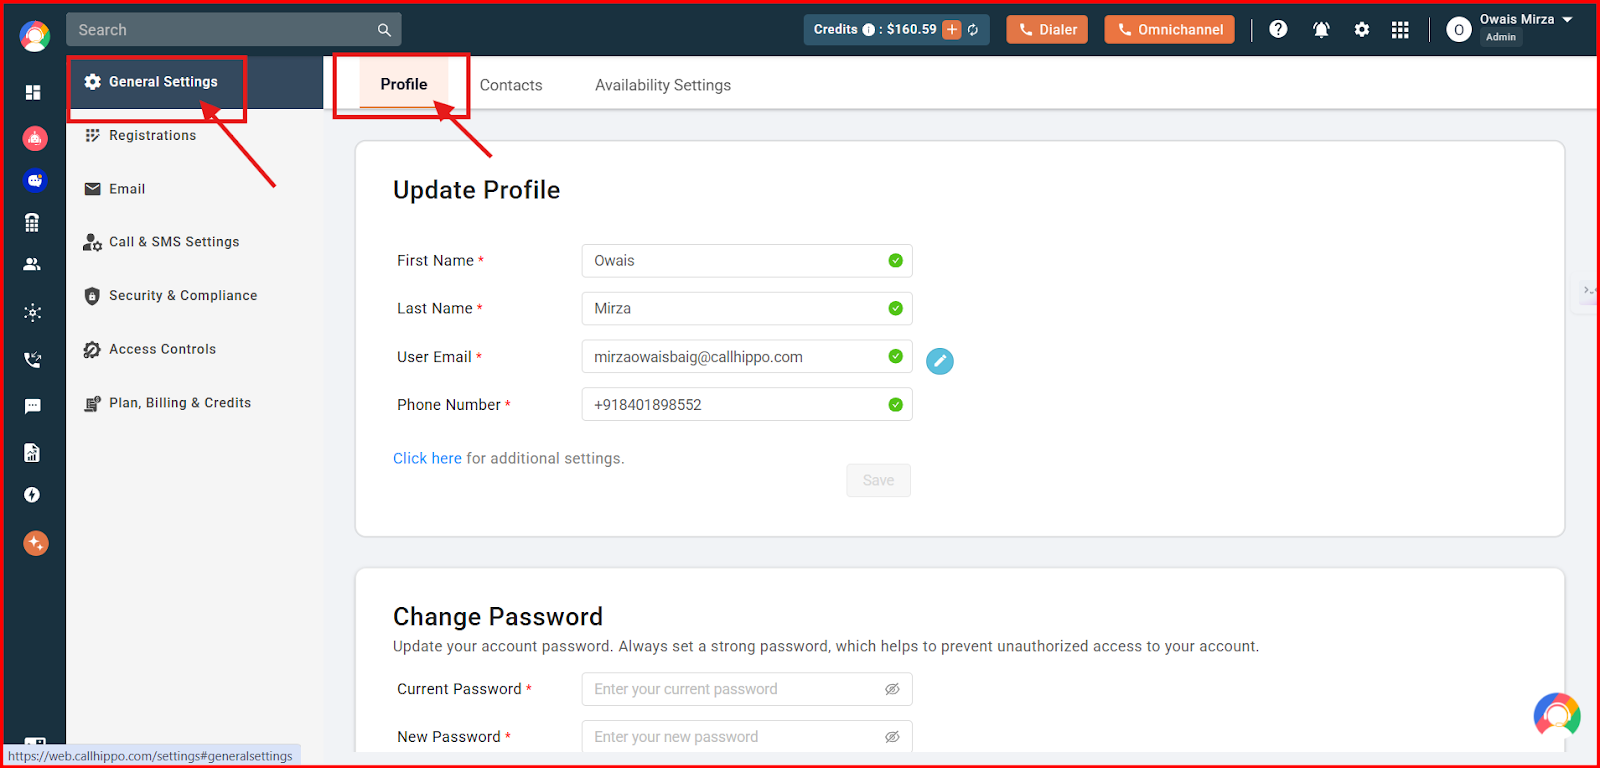Image resolution: width=1600 pixels, height=768 pixels.
Task: Open the blue chat bot sidebar icon
Action: tap(35, 180)
